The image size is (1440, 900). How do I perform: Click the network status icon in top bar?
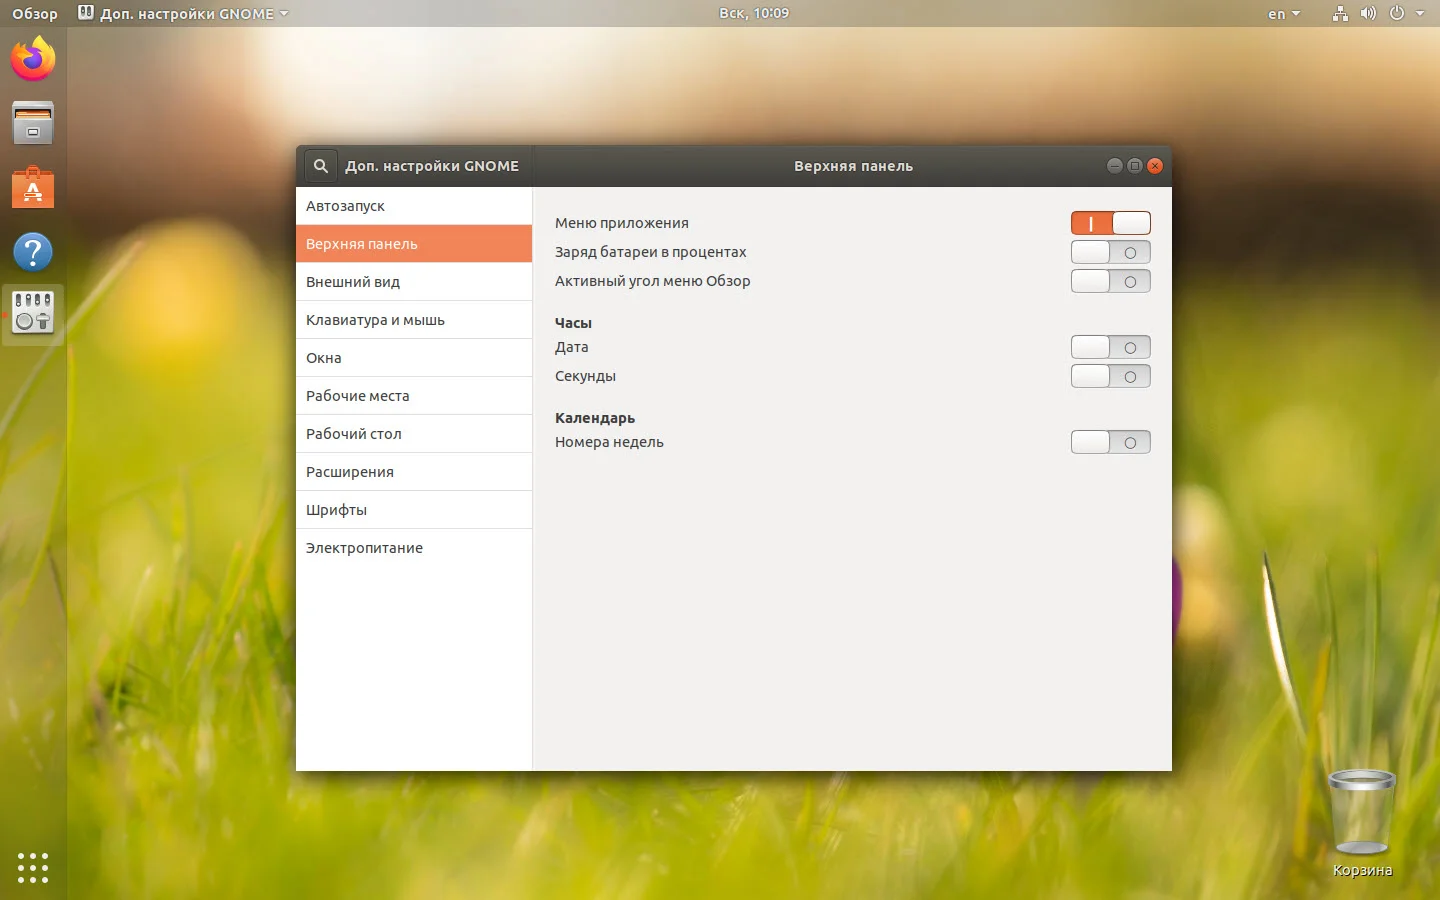1340,14
